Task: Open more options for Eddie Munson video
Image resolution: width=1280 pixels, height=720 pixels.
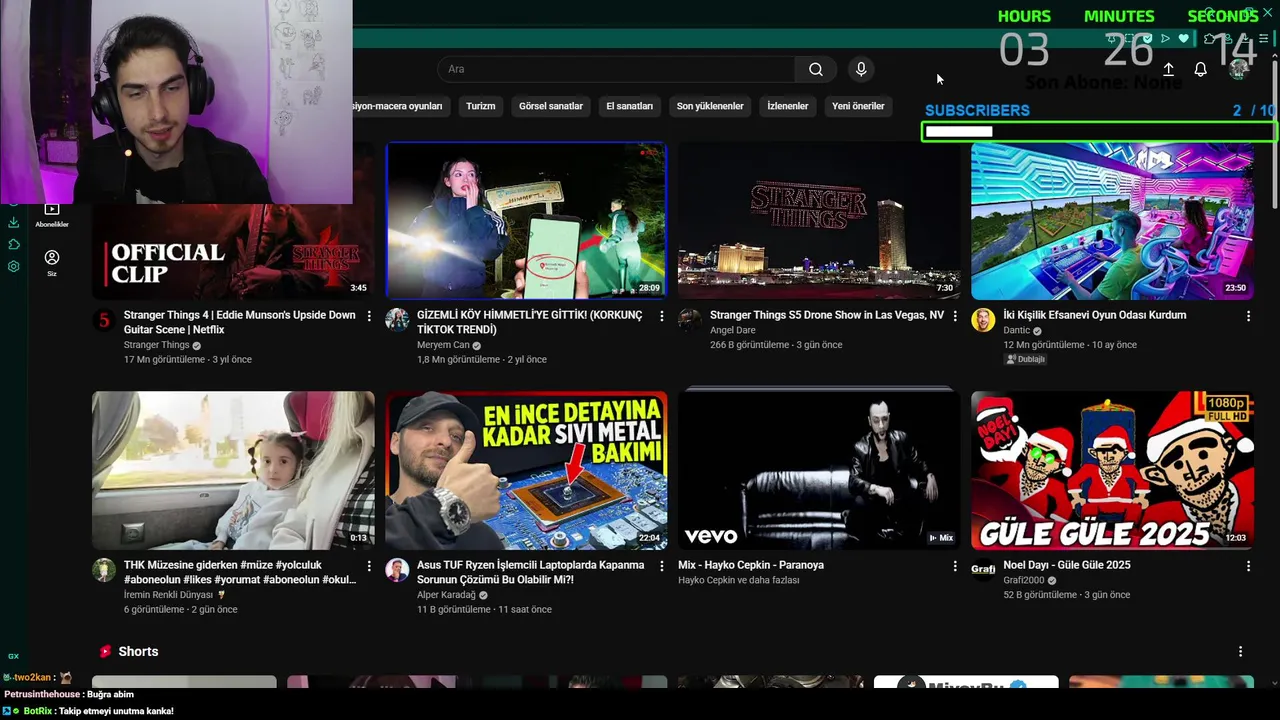Action: [369, 316]
